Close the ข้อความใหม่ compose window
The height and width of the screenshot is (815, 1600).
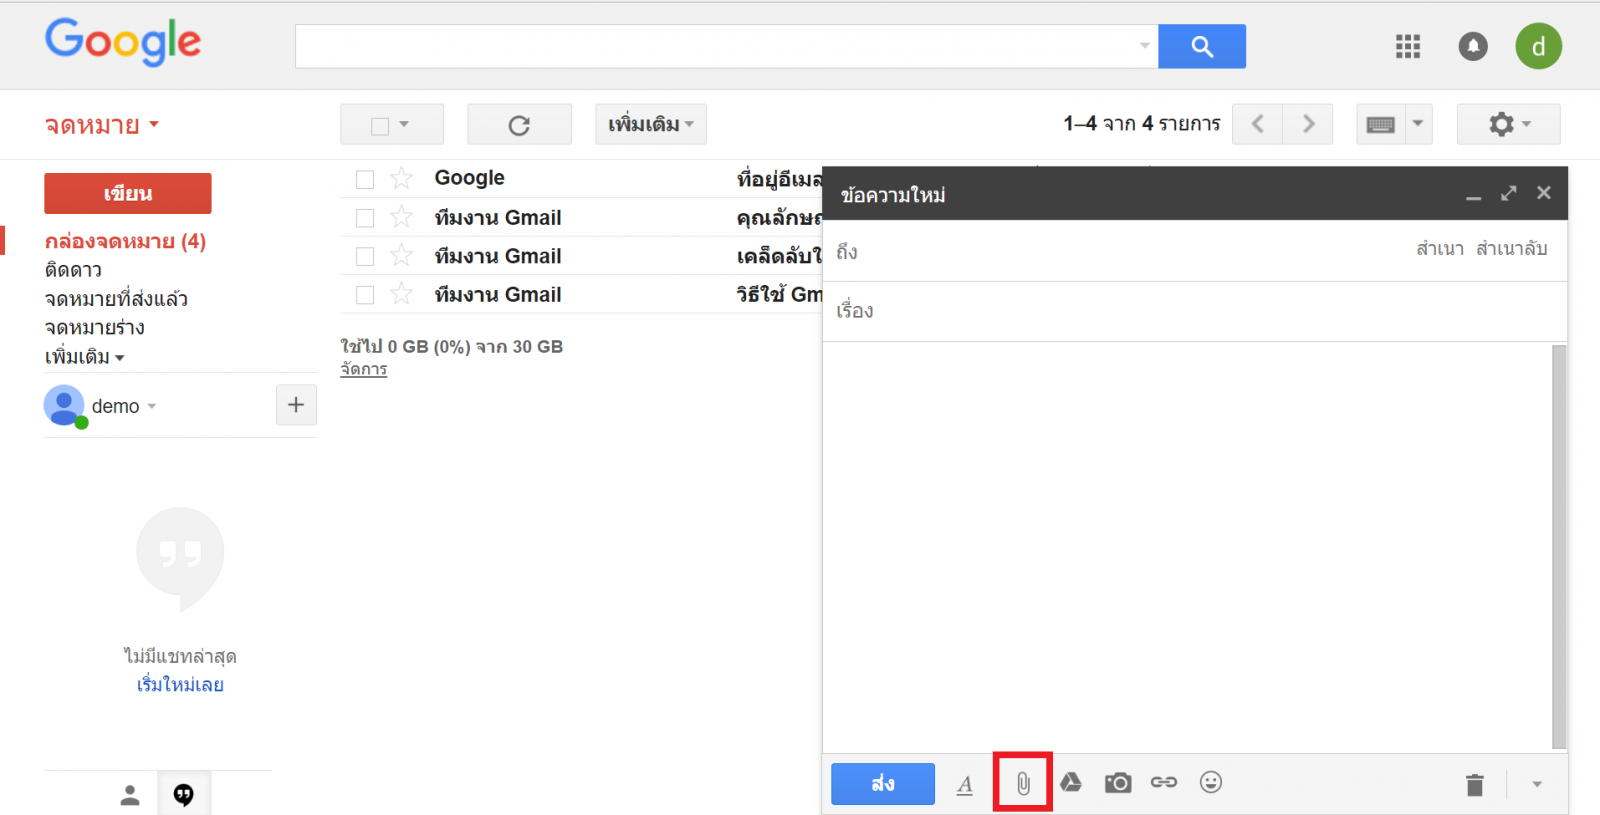click(1544, 193)
